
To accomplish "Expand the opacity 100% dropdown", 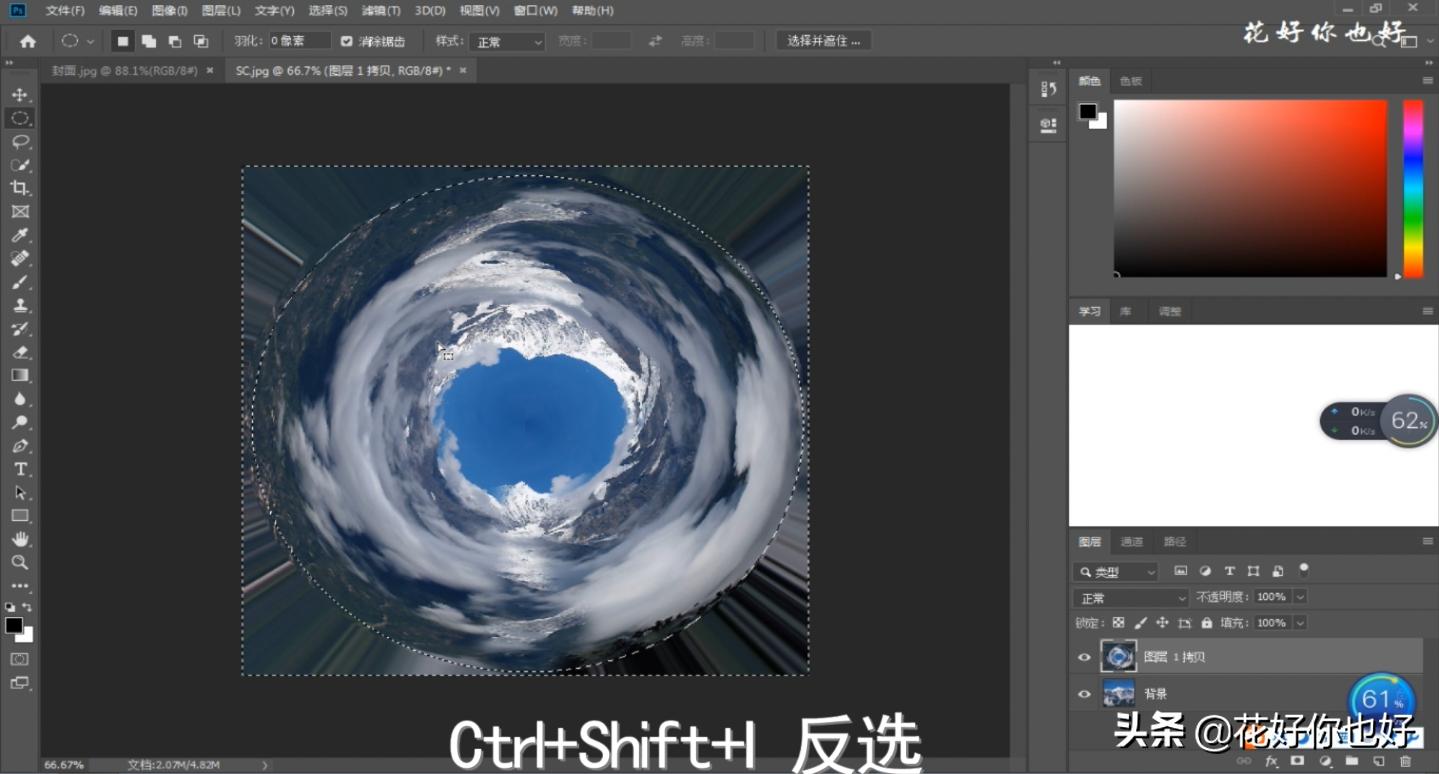I will click(x=1298, y=596).
